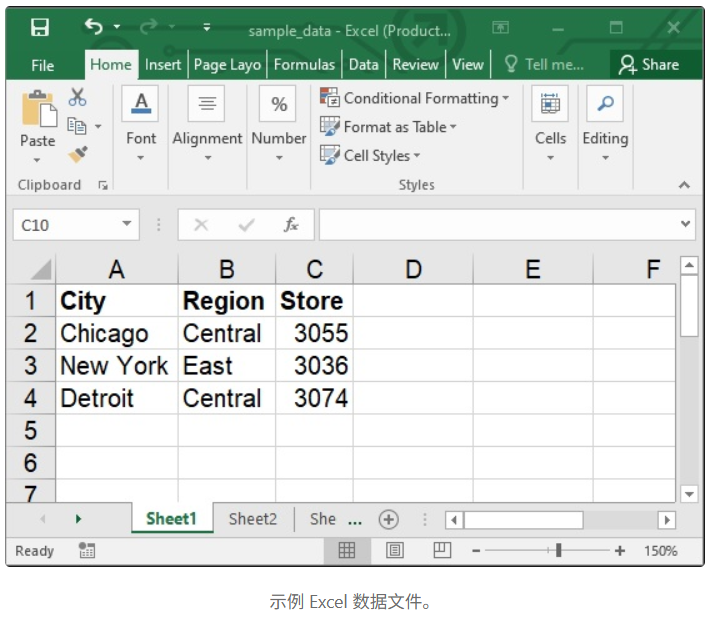The height and width of the screenshot is (619, 711).
Task: Select the Format Painter brush icon
Action: (x=78, y=154)
